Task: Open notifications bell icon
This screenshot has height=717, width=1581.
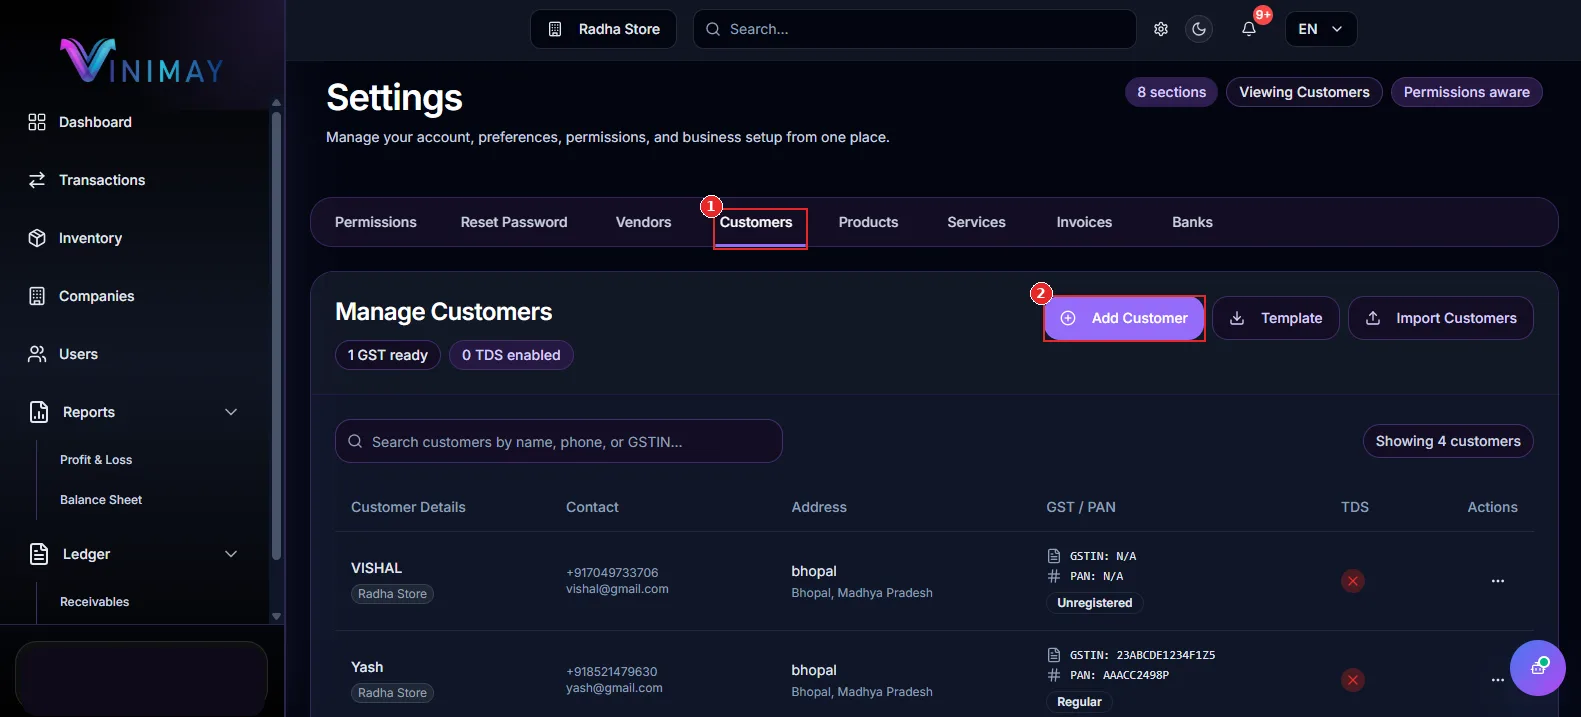Action: 1249,29
